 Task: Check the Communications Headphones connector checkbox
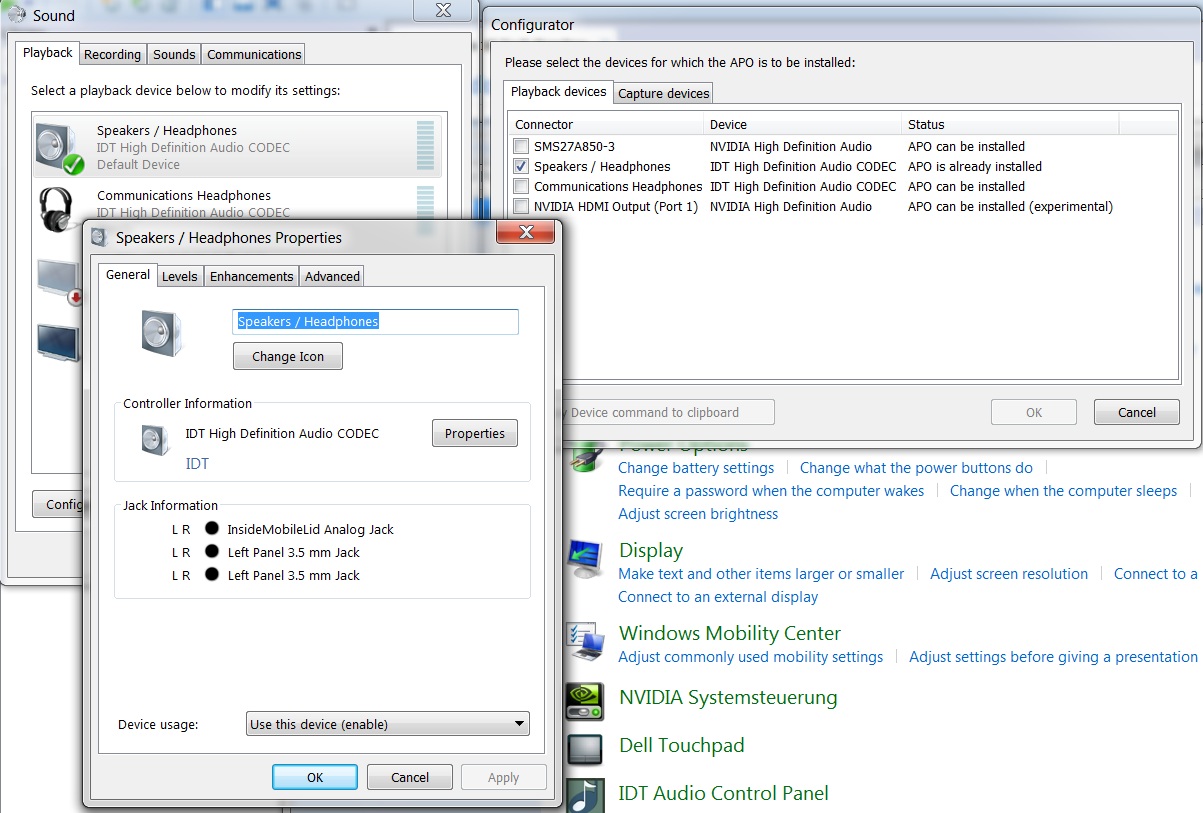(521, 187)
